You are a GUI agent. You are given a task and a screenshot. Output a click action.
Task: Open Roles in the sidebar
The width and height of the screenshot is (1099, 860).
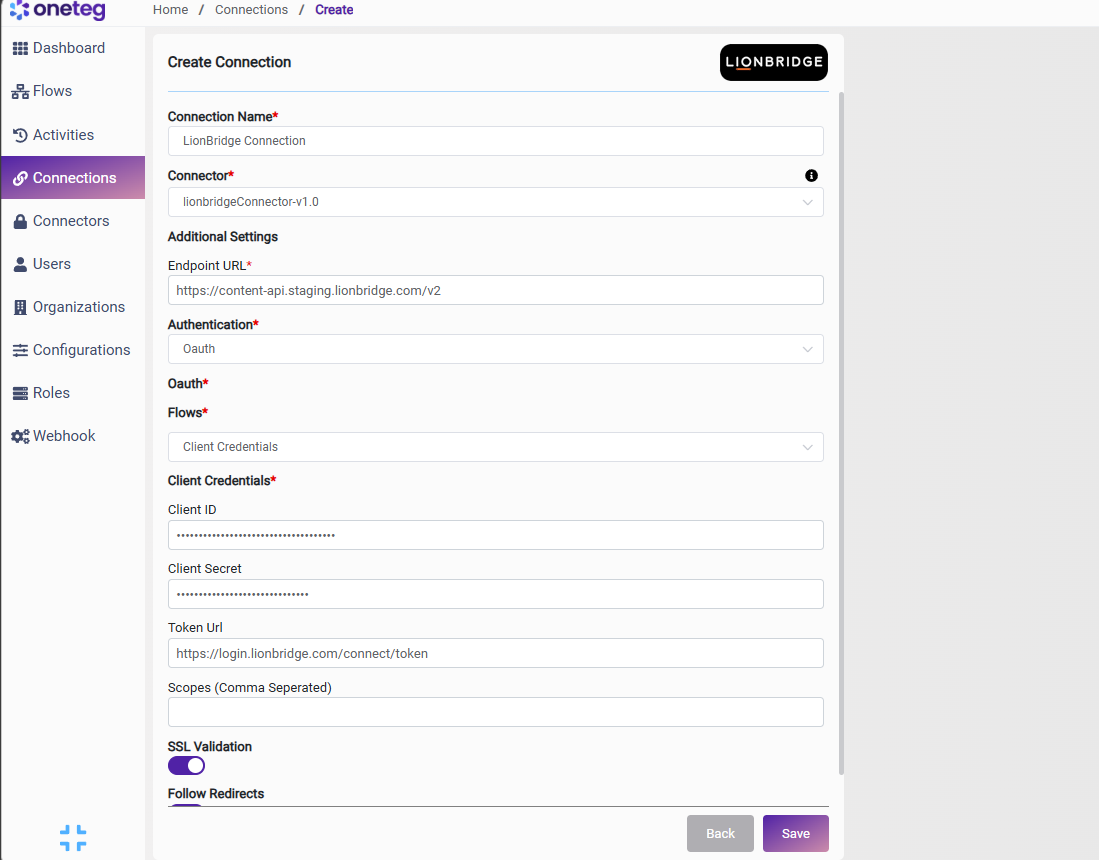click(73, 393)
